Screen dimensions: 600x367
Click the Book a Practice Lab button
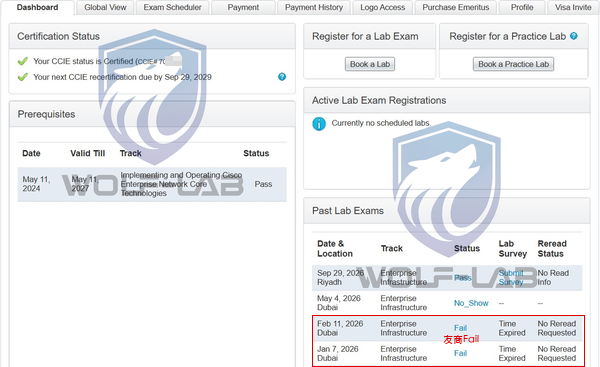click(x=513, y=64)
